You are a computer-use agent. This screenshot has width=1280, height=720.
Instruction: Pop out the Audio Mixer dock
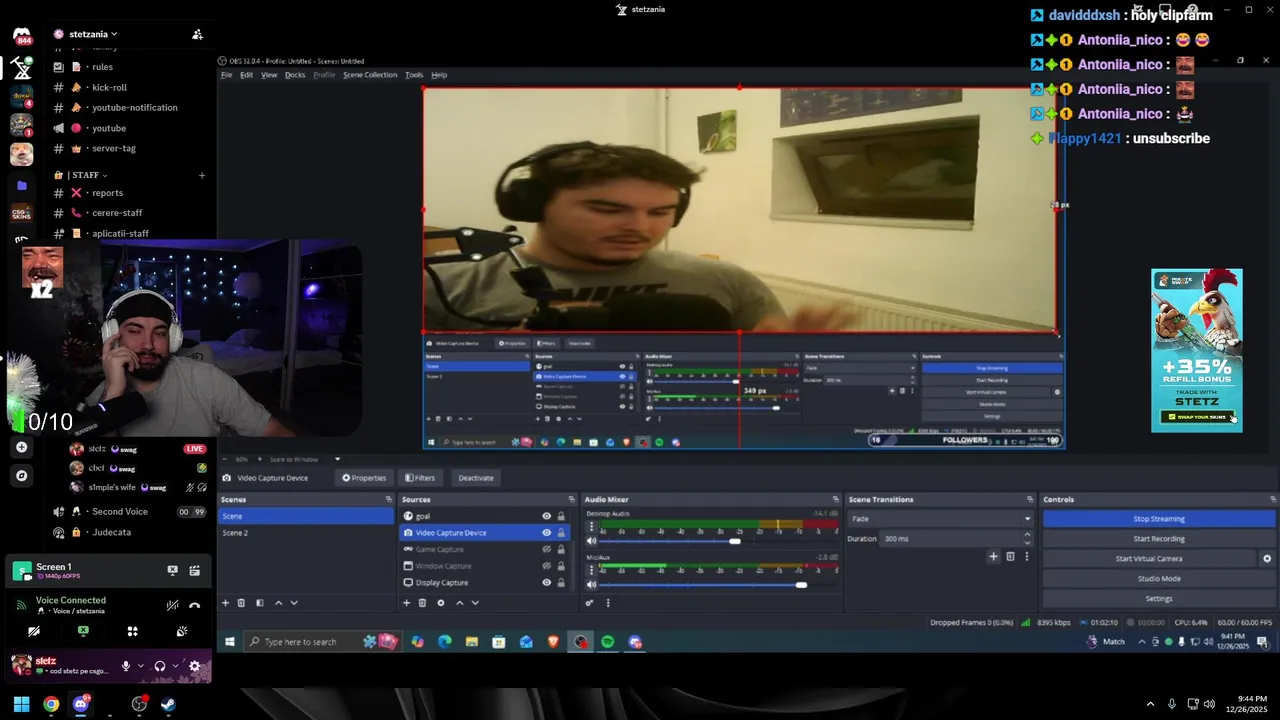(835, 499)
